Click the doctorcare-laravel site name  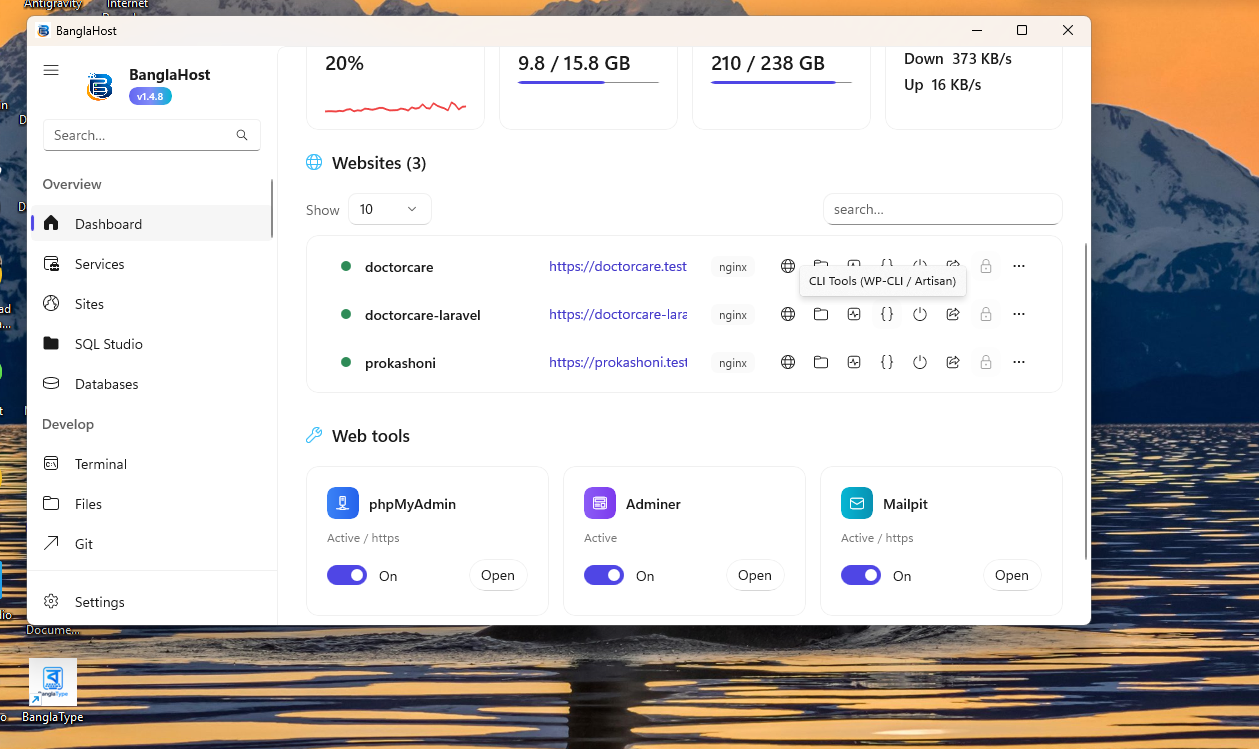click(x=423, y=315)
